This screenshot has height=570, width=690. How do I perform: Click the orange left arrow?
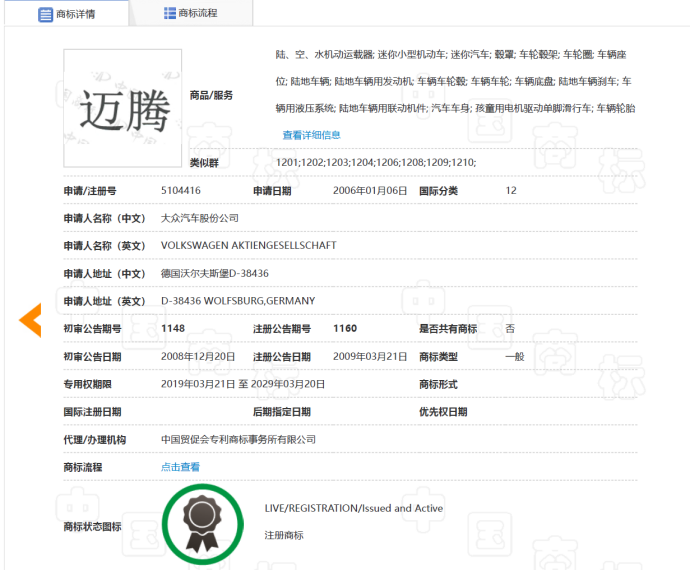(x=30, y=320)
